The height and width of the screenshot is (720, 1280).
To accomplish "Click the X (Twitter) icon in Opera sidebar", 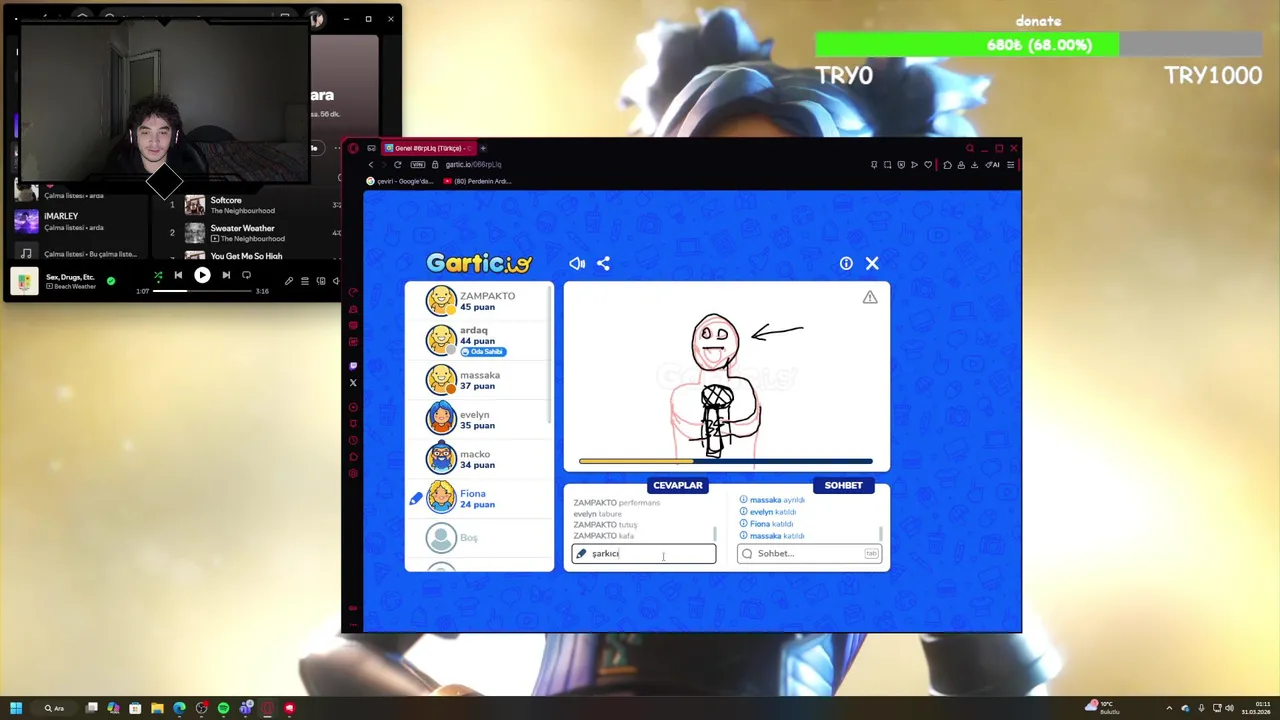I will coord(353,383).
